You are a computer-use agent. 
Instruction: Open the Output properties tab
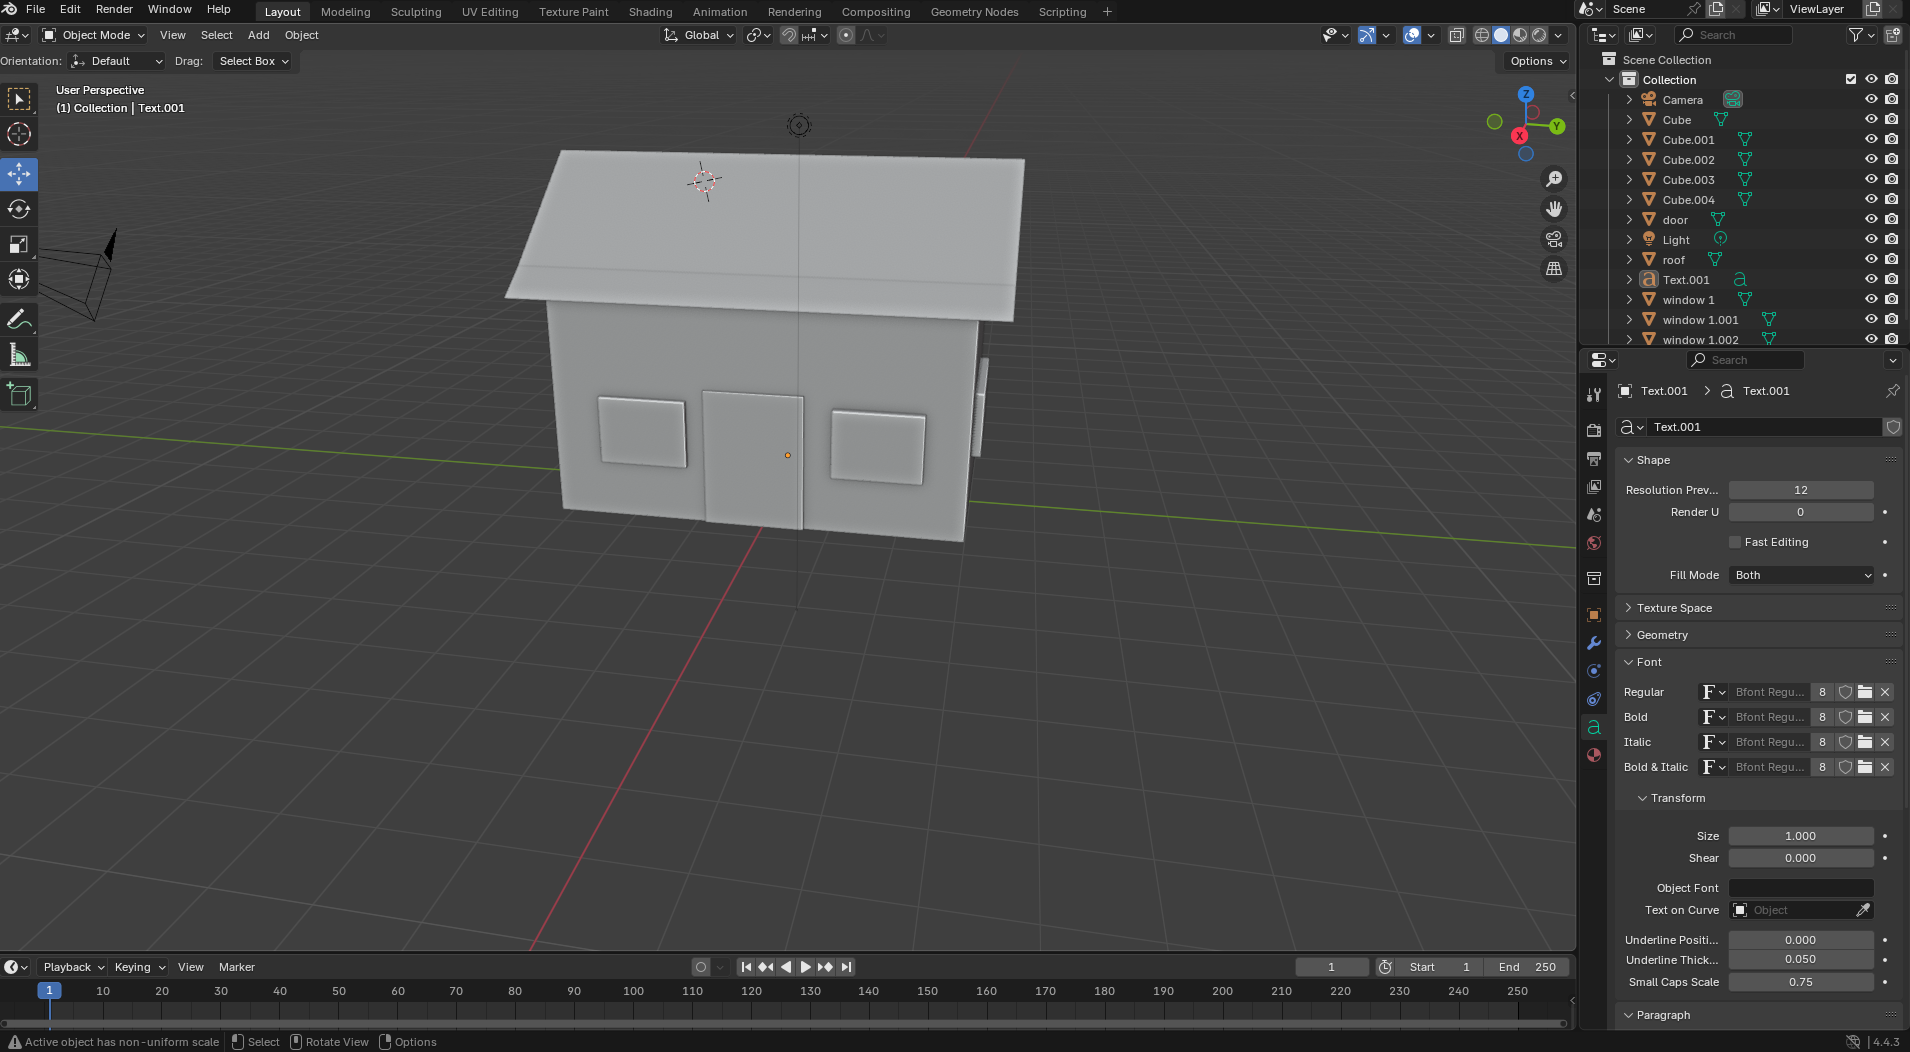coord(1594,458)
